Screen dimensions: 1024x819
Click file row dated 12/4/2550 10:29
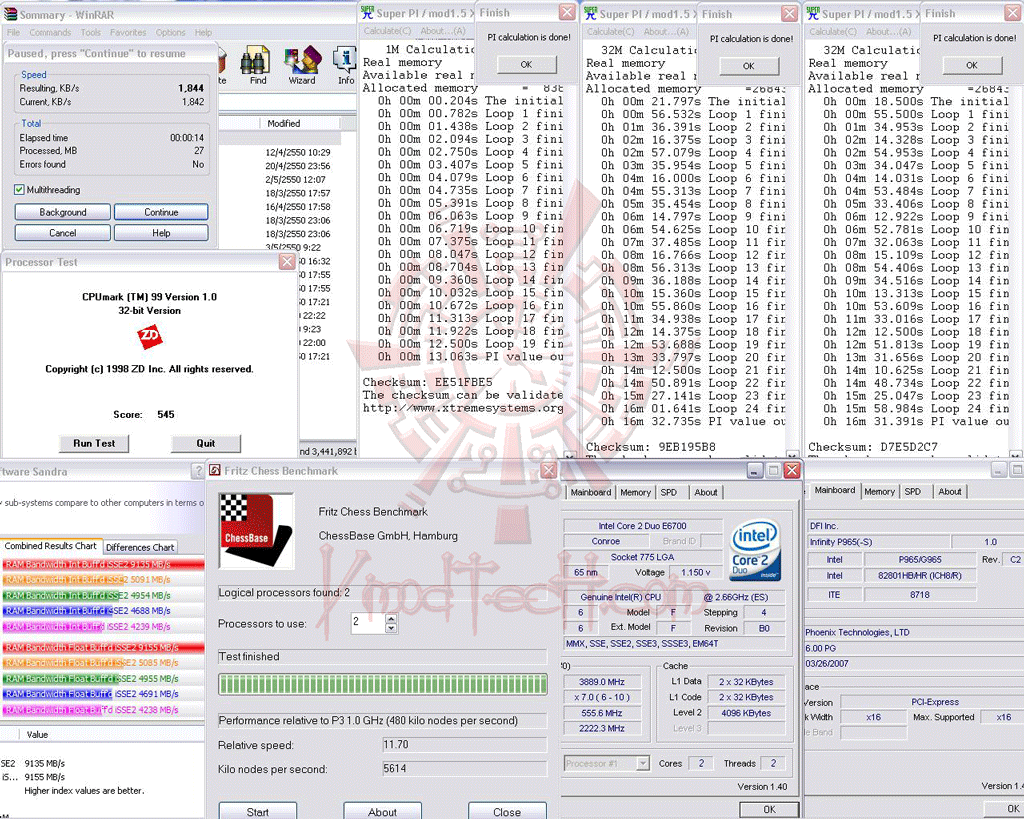[298, 152]
